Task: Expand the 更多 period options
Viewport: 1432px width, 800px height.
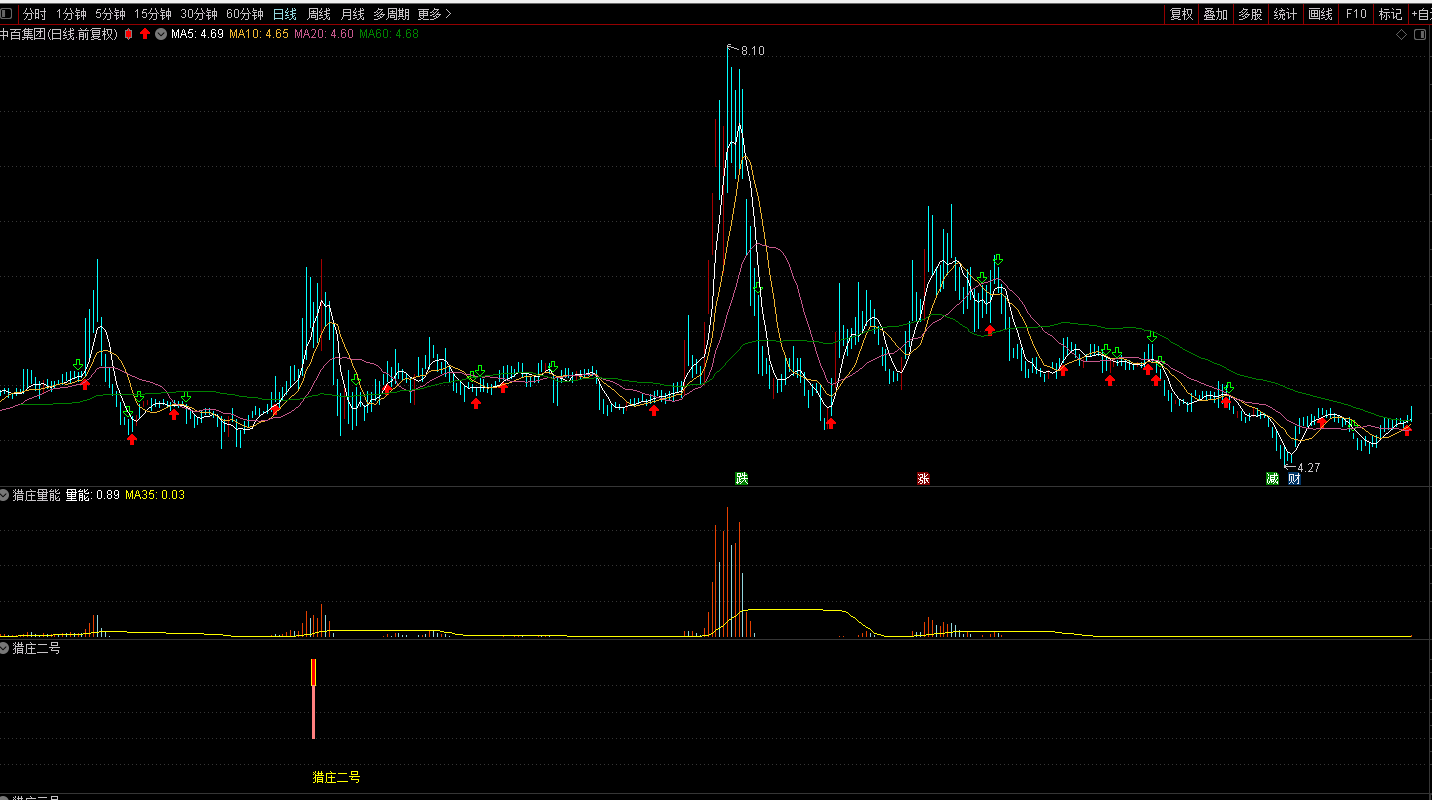Action: (434, 14)
